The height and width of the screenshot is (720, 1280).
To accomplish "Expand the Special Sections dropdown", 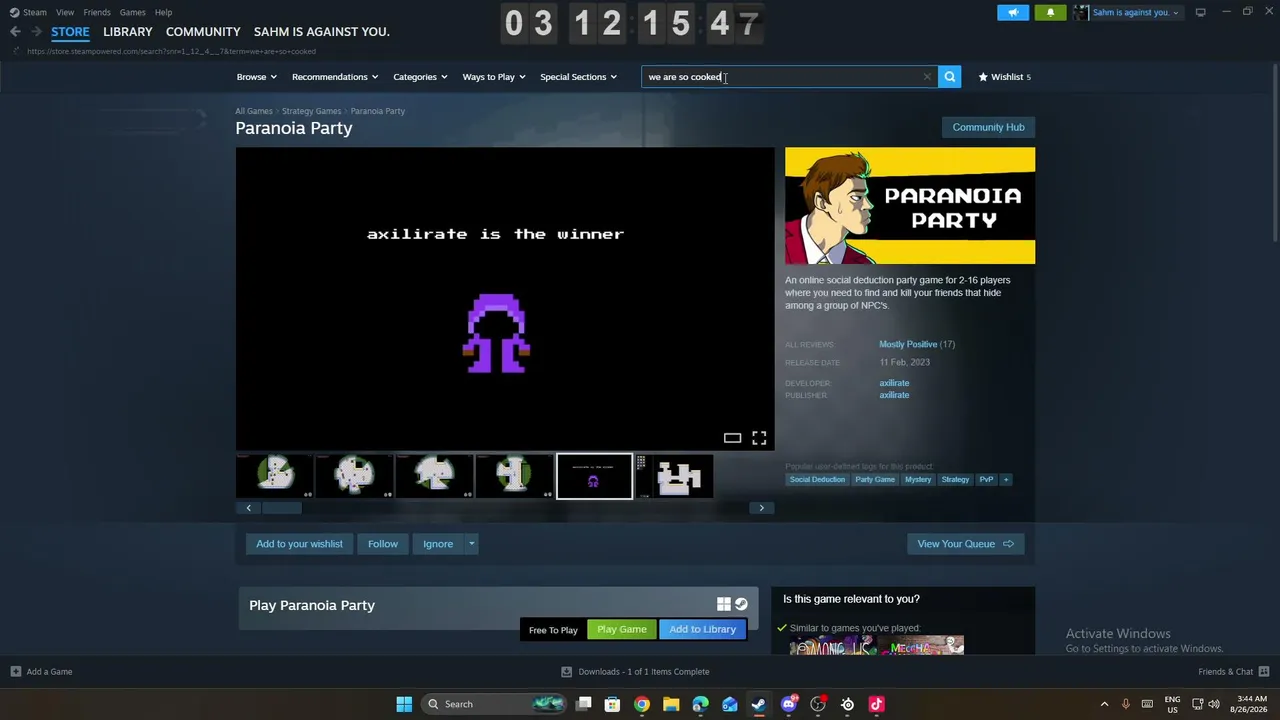I will click(x=579, y=77).
